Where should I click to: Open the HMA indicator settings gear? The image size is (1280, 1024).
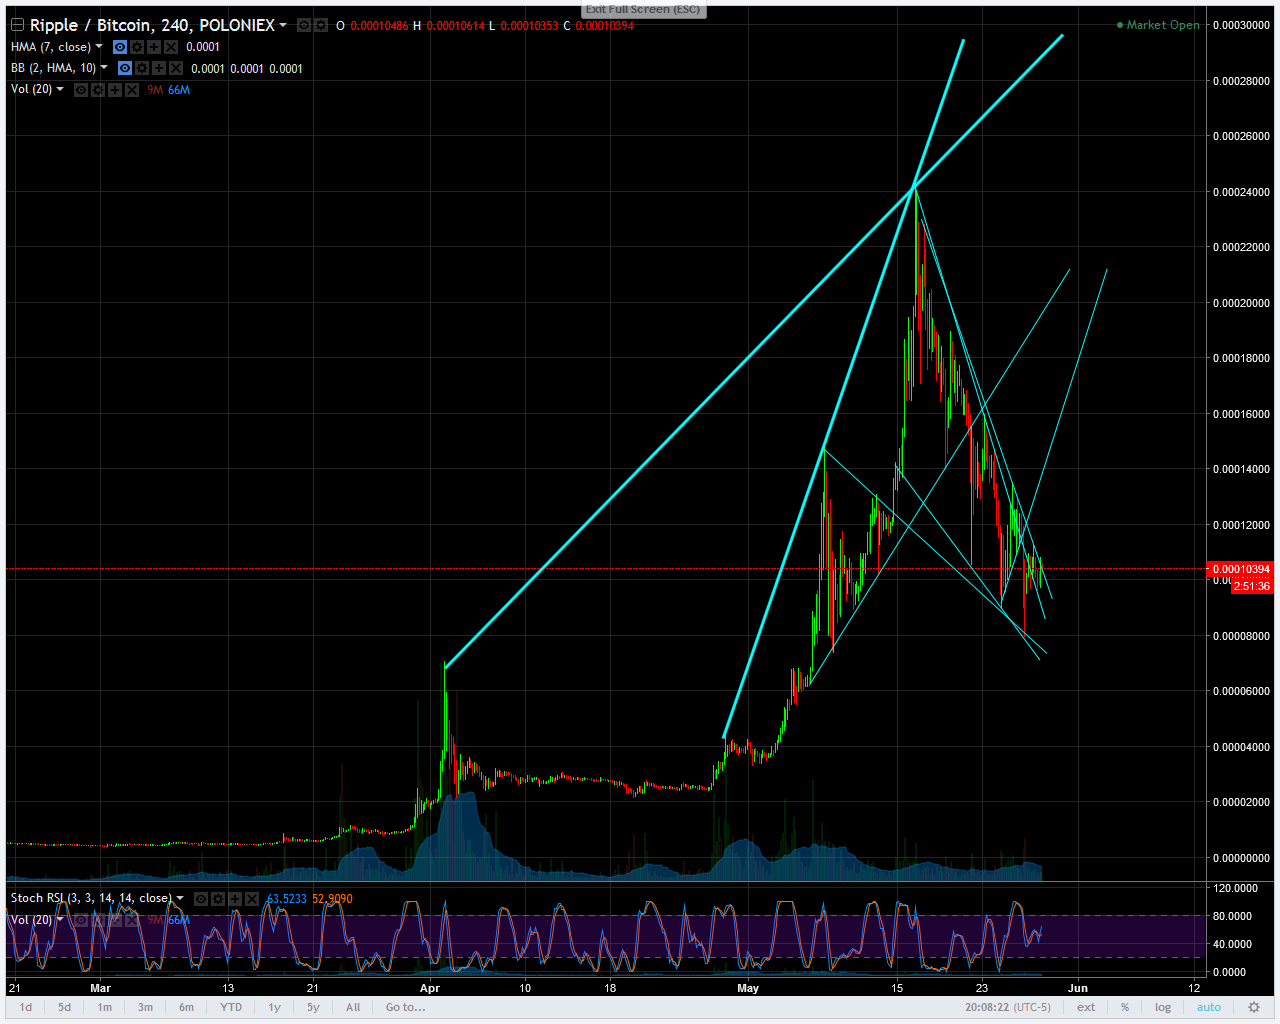(x=137, y=46)
